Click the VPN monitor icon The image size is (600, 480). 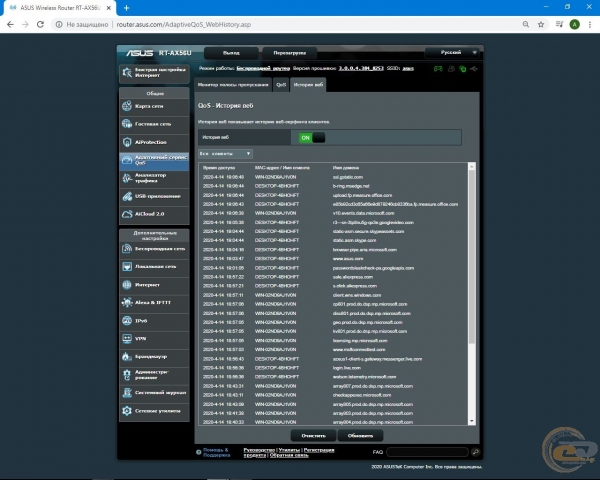(127, 339)
